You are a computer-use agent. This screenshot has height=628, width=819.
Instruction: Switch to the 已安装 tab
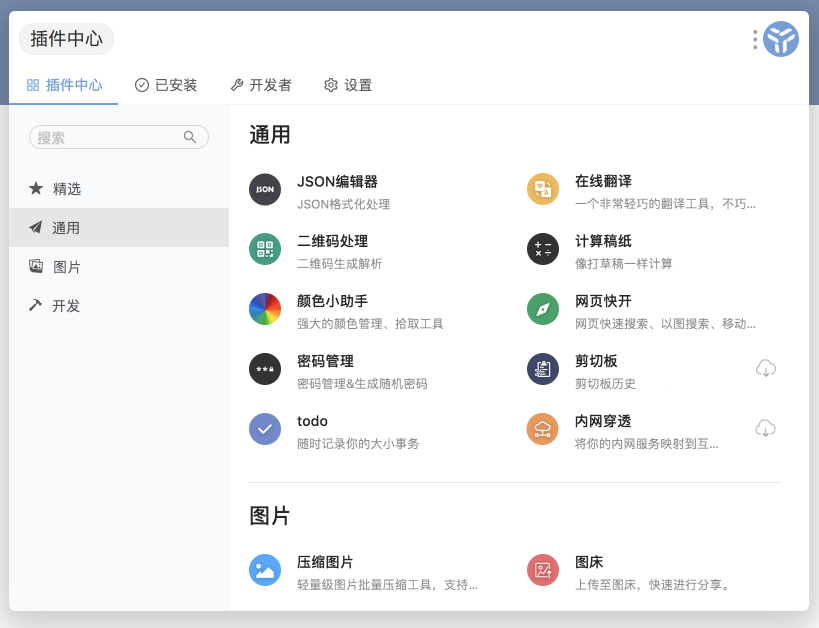166,85
